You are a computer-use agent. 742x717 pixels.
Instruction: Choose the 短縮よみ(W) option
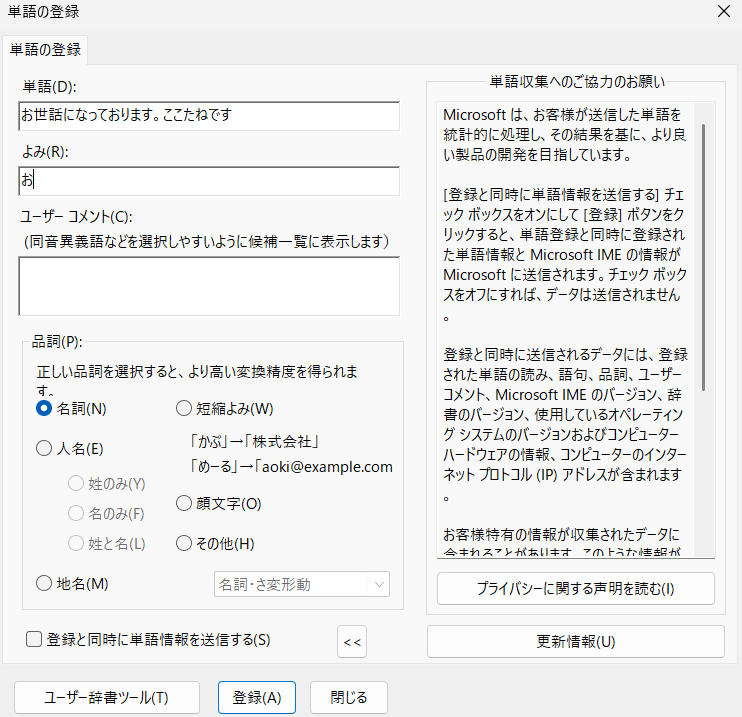point(183,408)
